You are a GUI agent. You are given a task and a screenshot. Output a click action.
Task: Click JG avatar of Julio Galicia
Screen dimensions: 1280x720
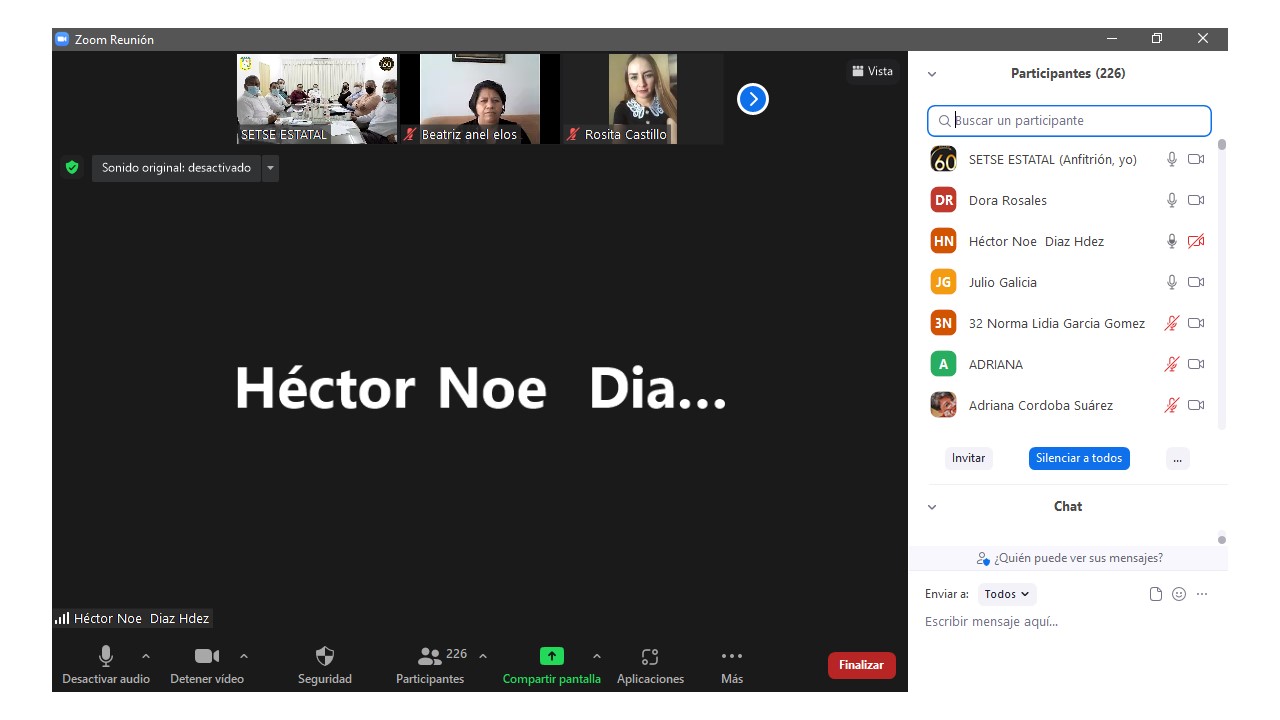(943, 282)
